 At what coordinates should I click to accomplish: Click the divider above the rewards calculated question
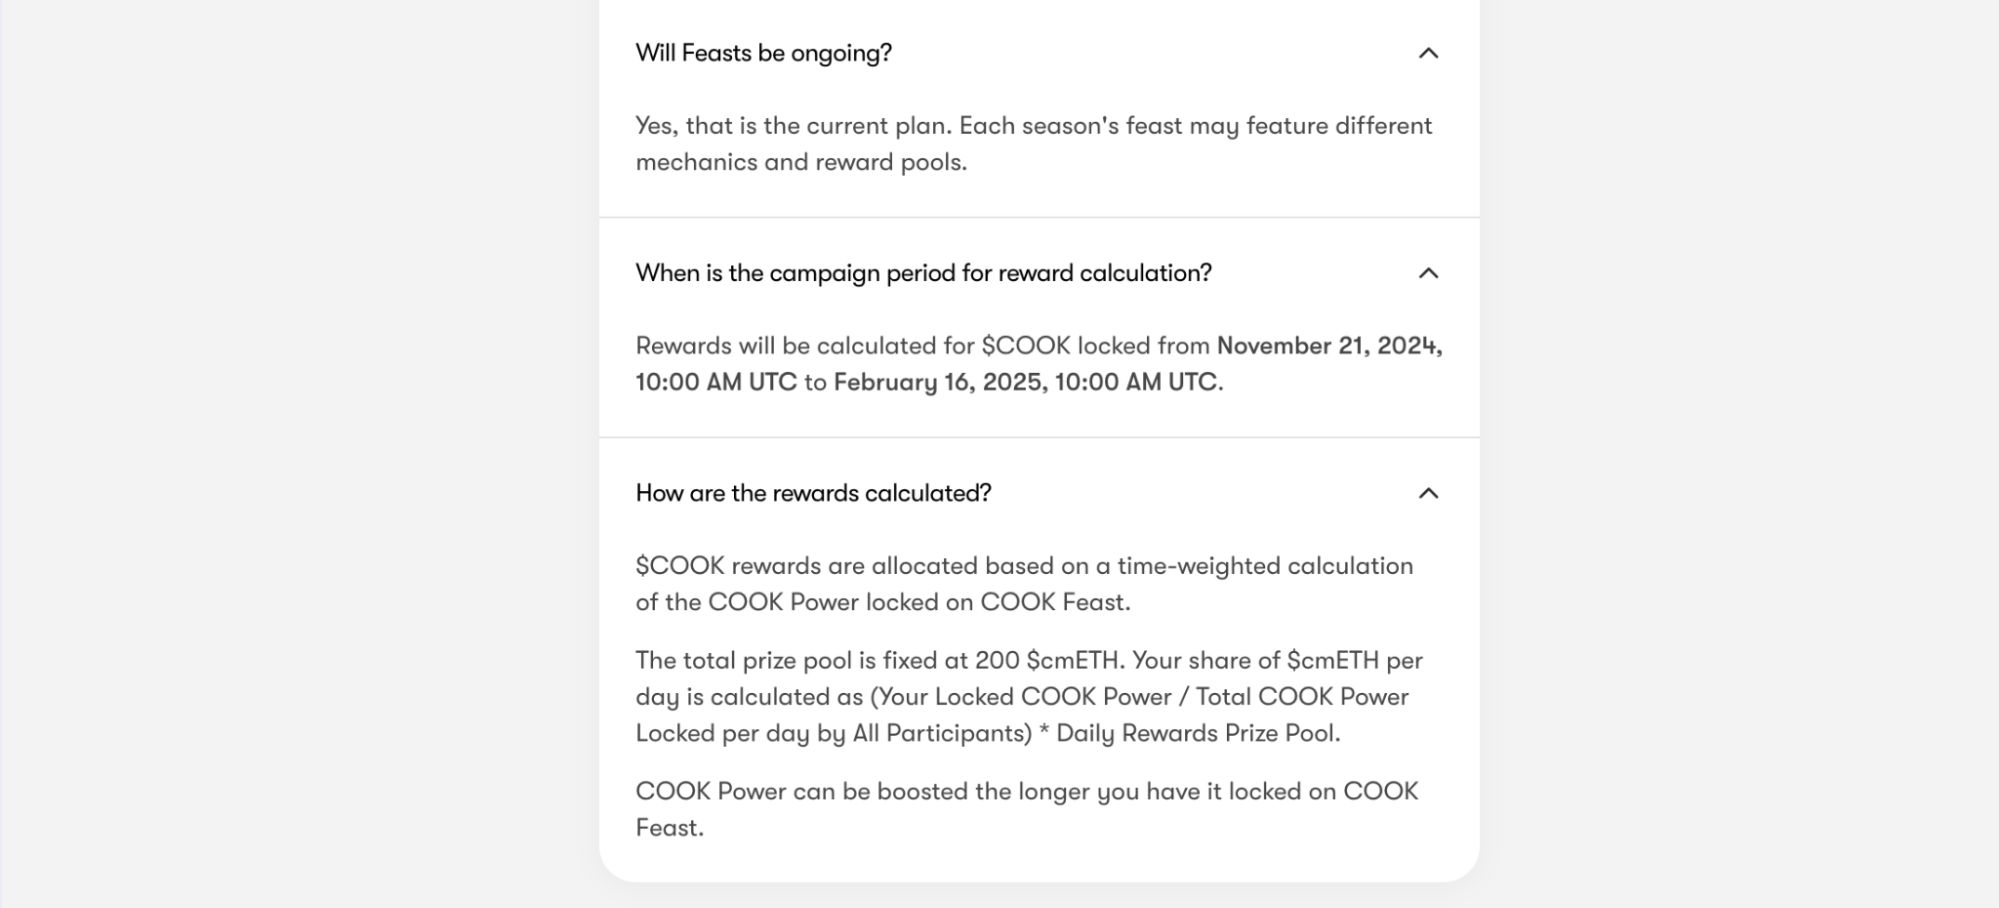tap(1039, 437)
